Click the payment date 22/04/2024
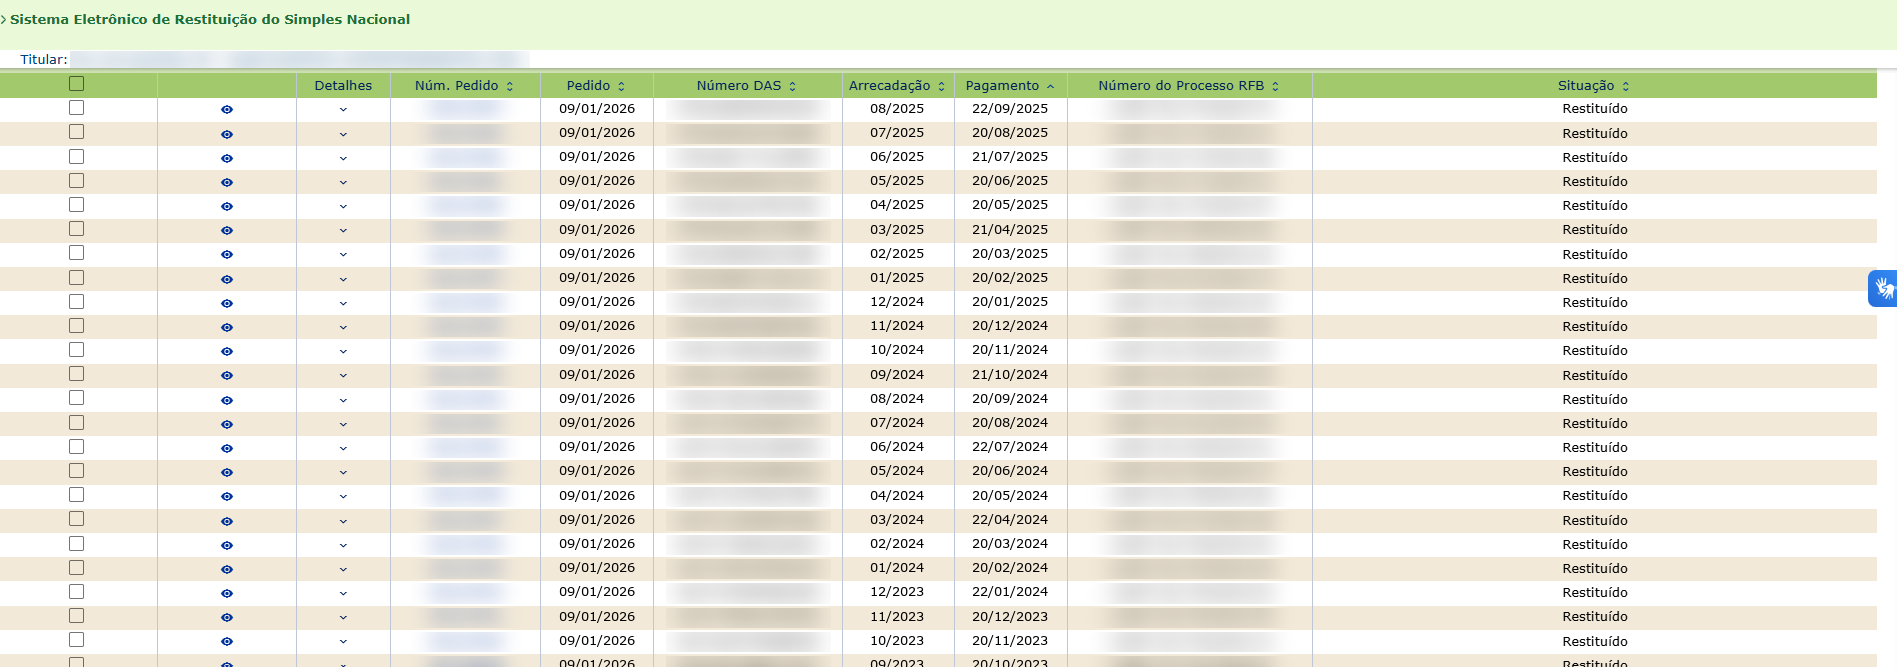The image size is (1897, 667). (1010, 520)
